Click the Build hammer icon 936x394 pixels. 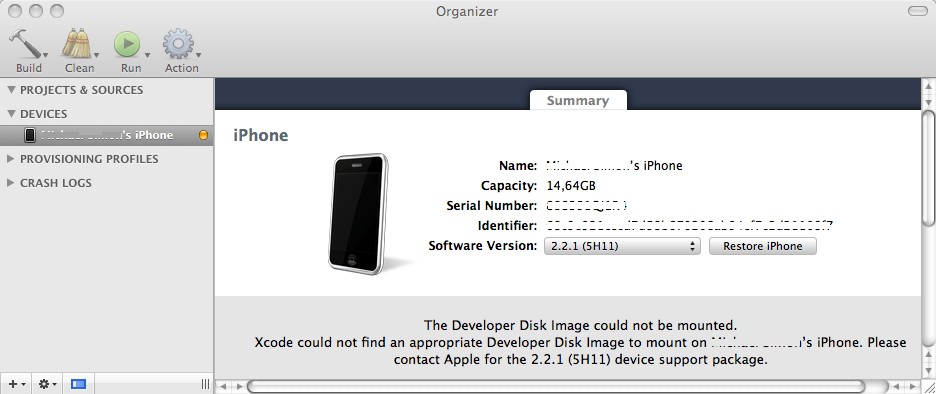[25, 44]
